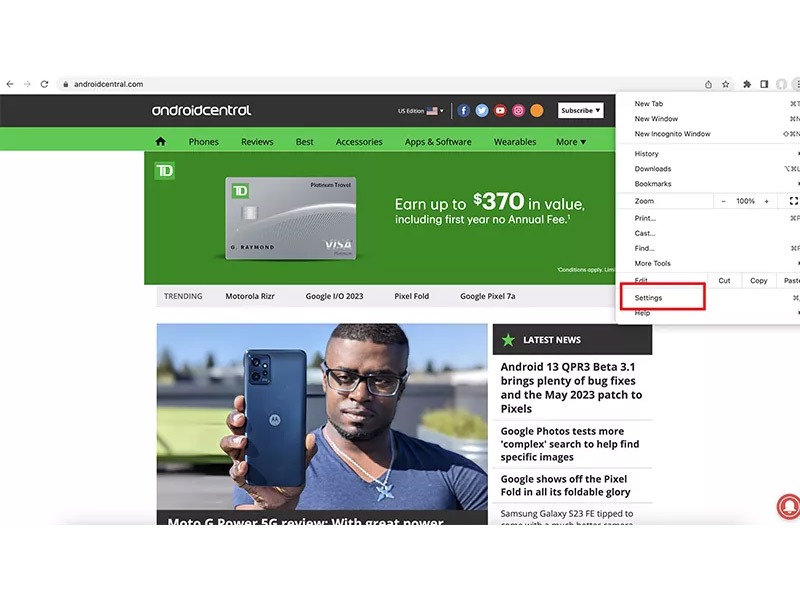Viewport: 800px width, 600px height.
Task: Reload the androidcentral.com page
Action: click(x=44, y=84)
